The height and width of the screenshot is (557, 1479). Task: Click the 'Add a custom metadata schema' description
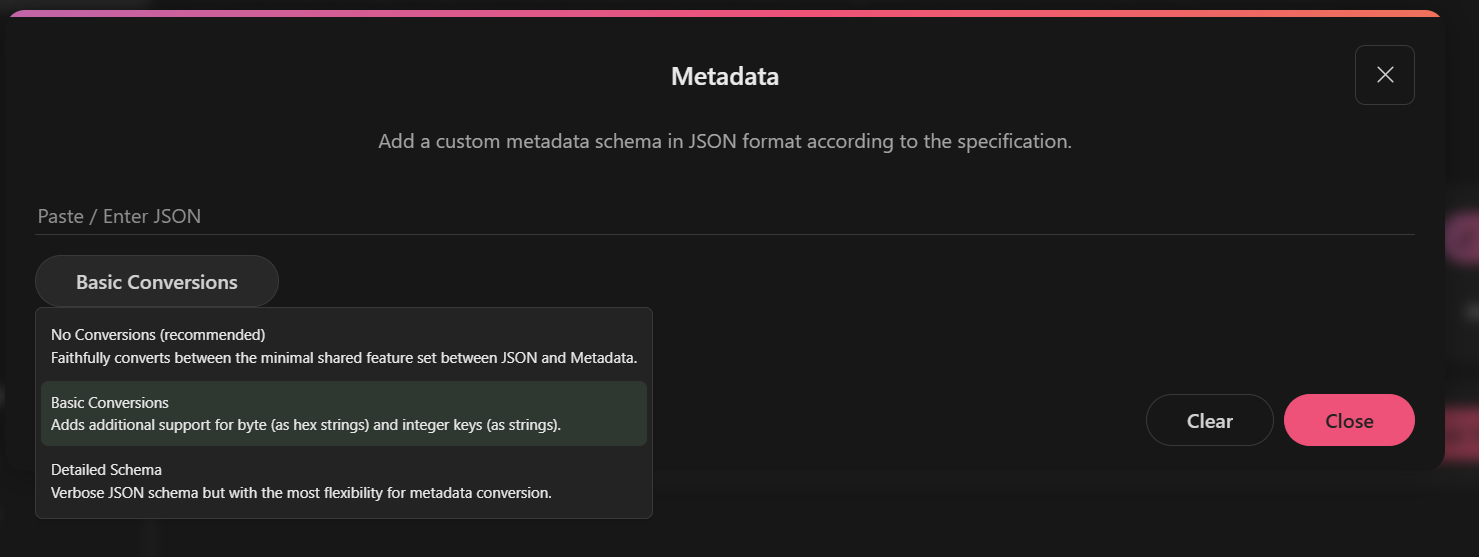tap(724, 141)
